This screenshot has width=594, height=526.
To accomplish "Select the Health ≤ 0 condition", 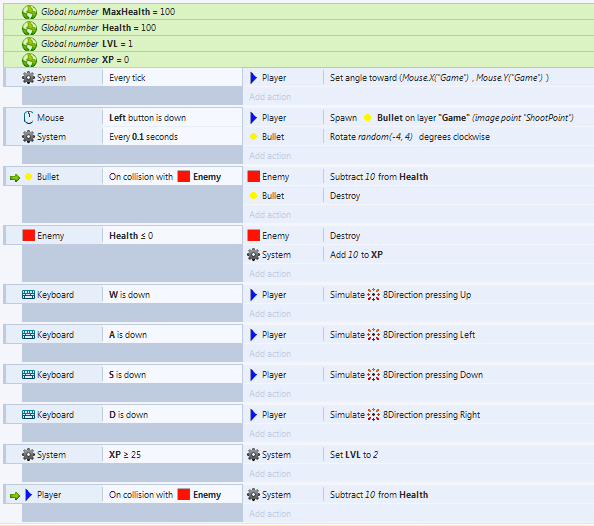I will pos(131,236).
